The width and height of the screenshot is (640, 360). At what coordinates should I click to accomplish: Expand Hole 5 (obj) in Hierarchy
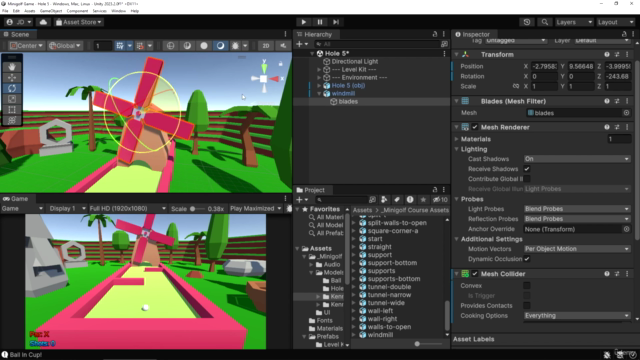click(319, 86)
